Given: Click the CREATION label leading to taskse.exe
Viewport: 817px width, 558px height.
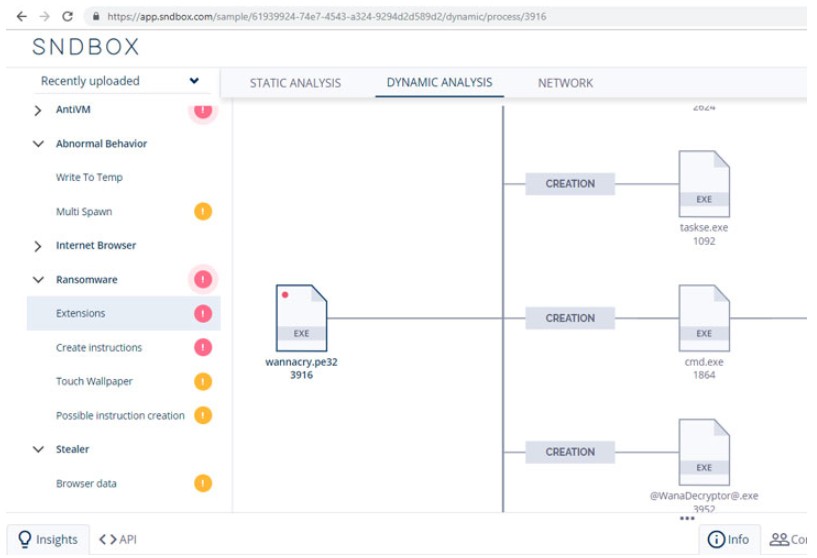Looking at the screenshot, I should coord(570,184).
